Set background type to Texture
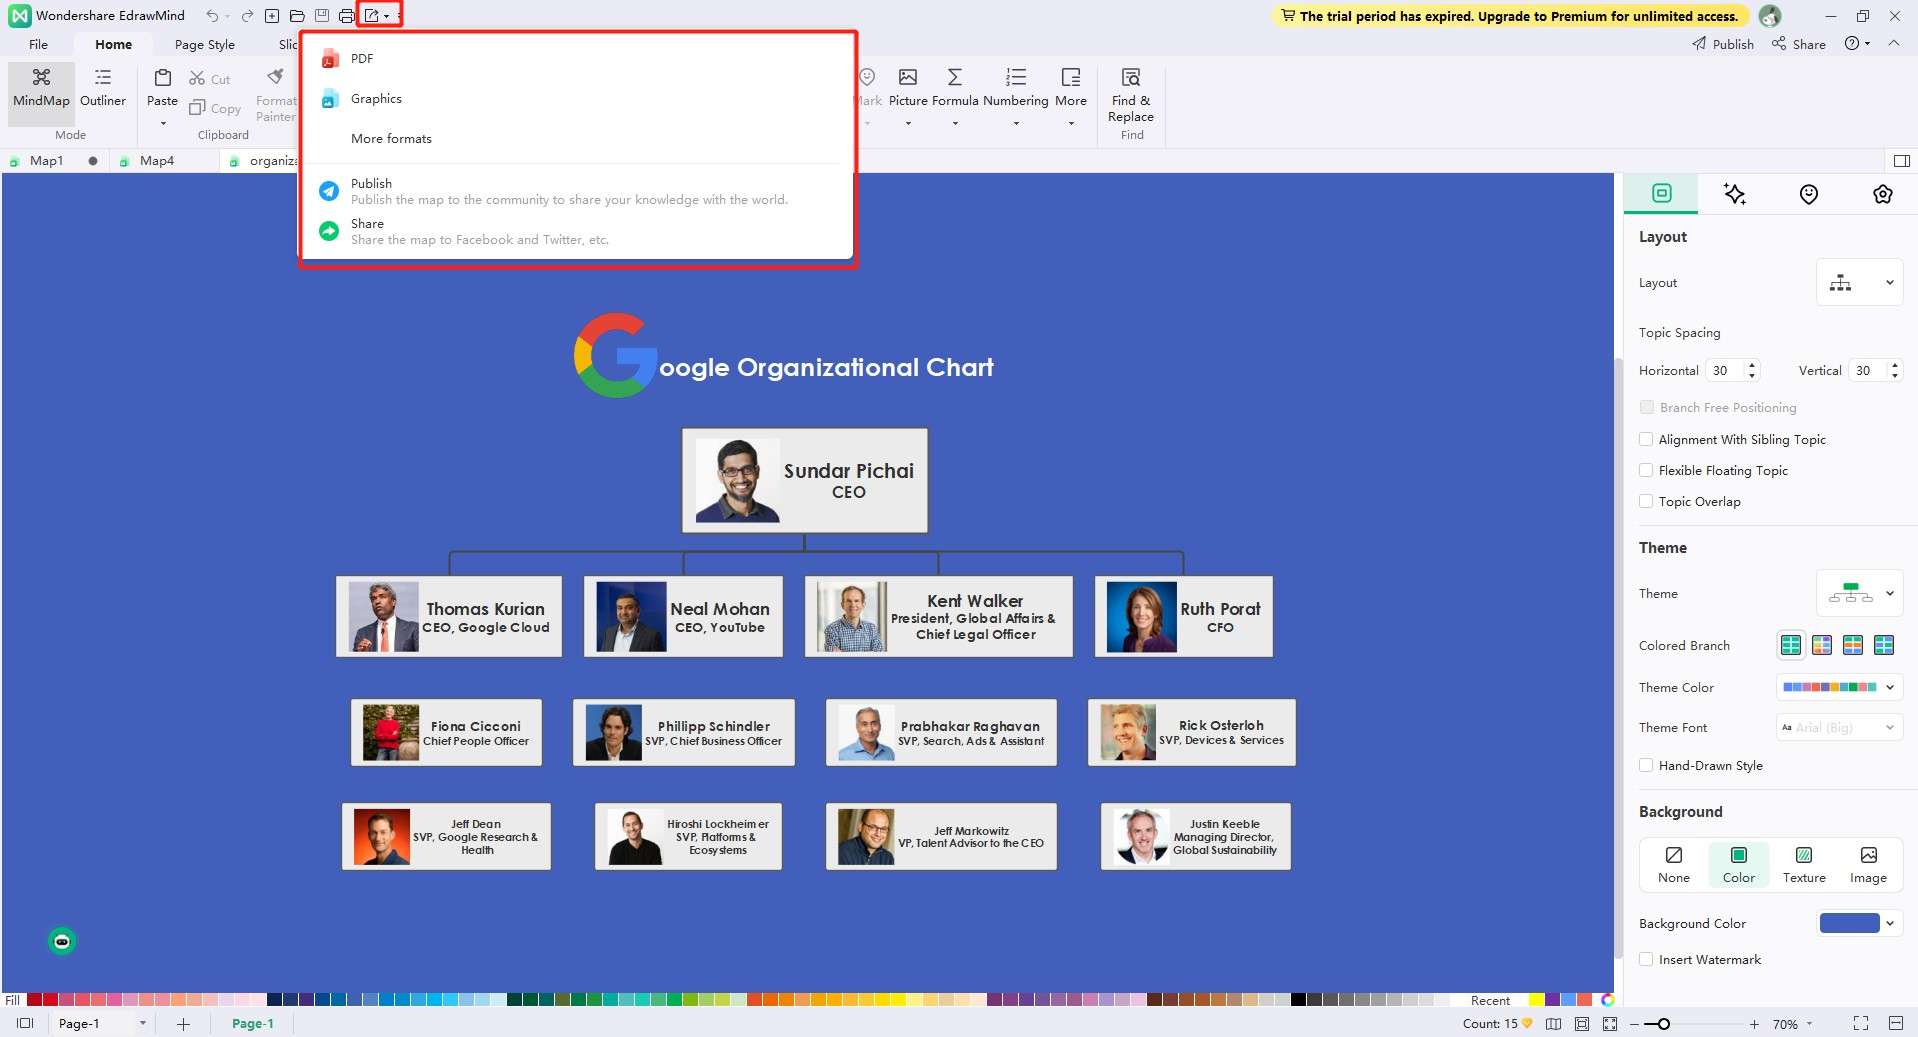The width and height of the screenshot is (1918, 1037). (1804, 865)
